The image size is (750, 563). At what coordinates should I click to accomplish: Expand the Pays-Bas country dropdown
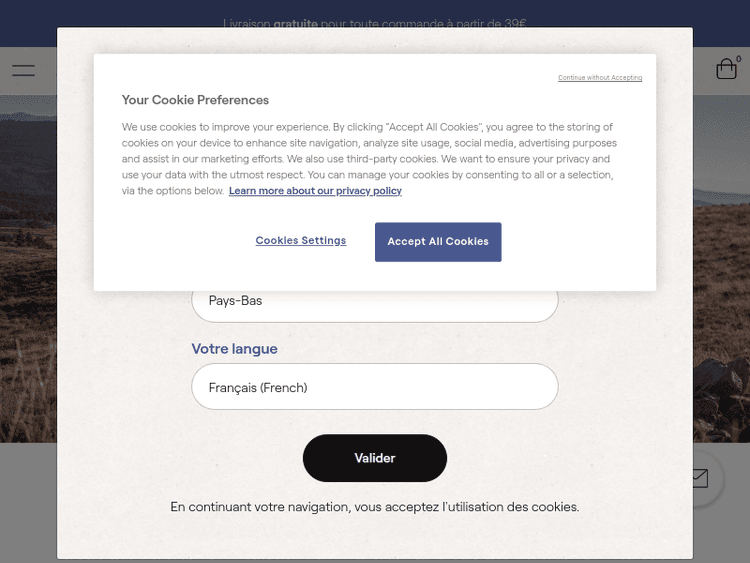(374, 302)
